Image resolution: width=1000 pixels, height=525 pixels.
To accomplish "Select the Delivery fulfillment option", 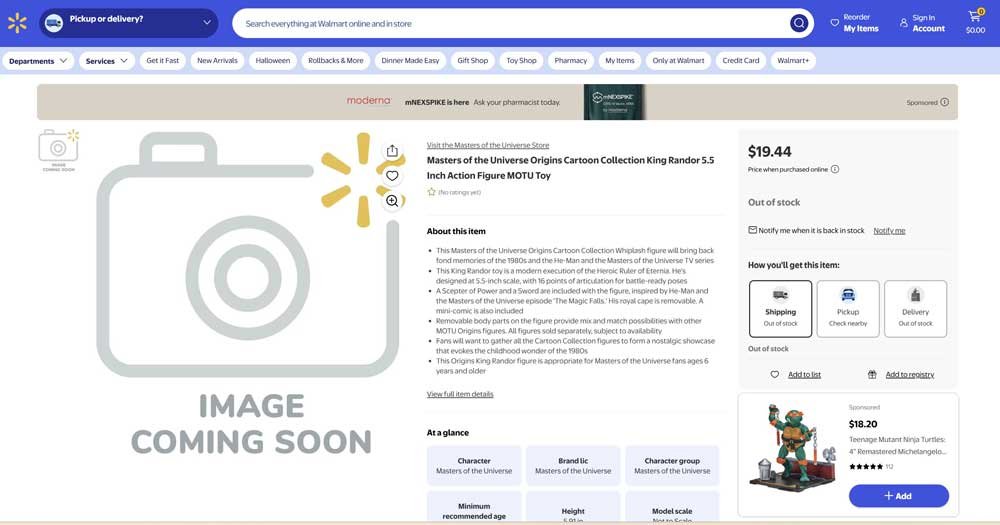I will [x=916, y=309].
